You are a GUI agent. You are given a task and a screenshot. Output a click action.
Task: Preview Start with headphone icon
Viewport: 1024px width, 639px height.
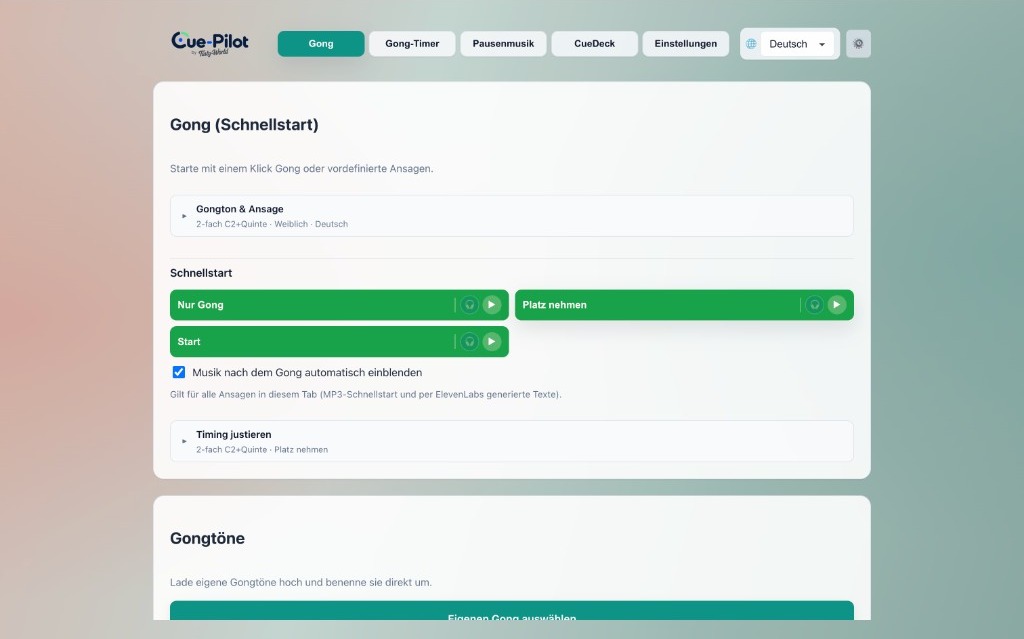click(x=469, y=342)
